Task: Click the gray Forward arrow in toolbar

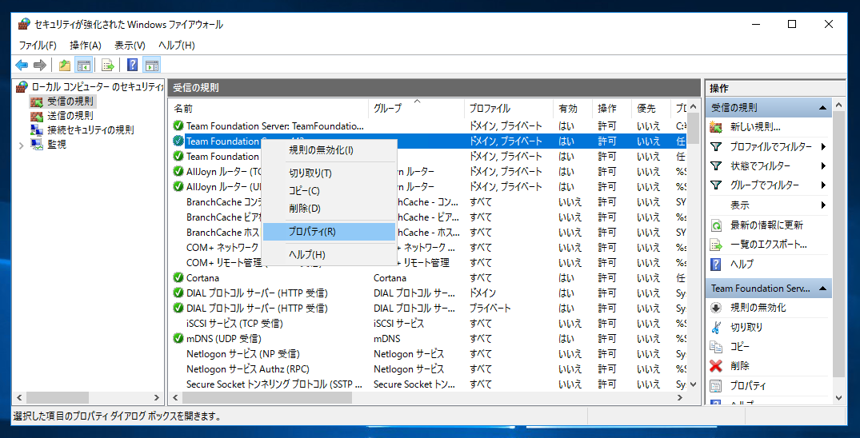Action: click(39, 65)
